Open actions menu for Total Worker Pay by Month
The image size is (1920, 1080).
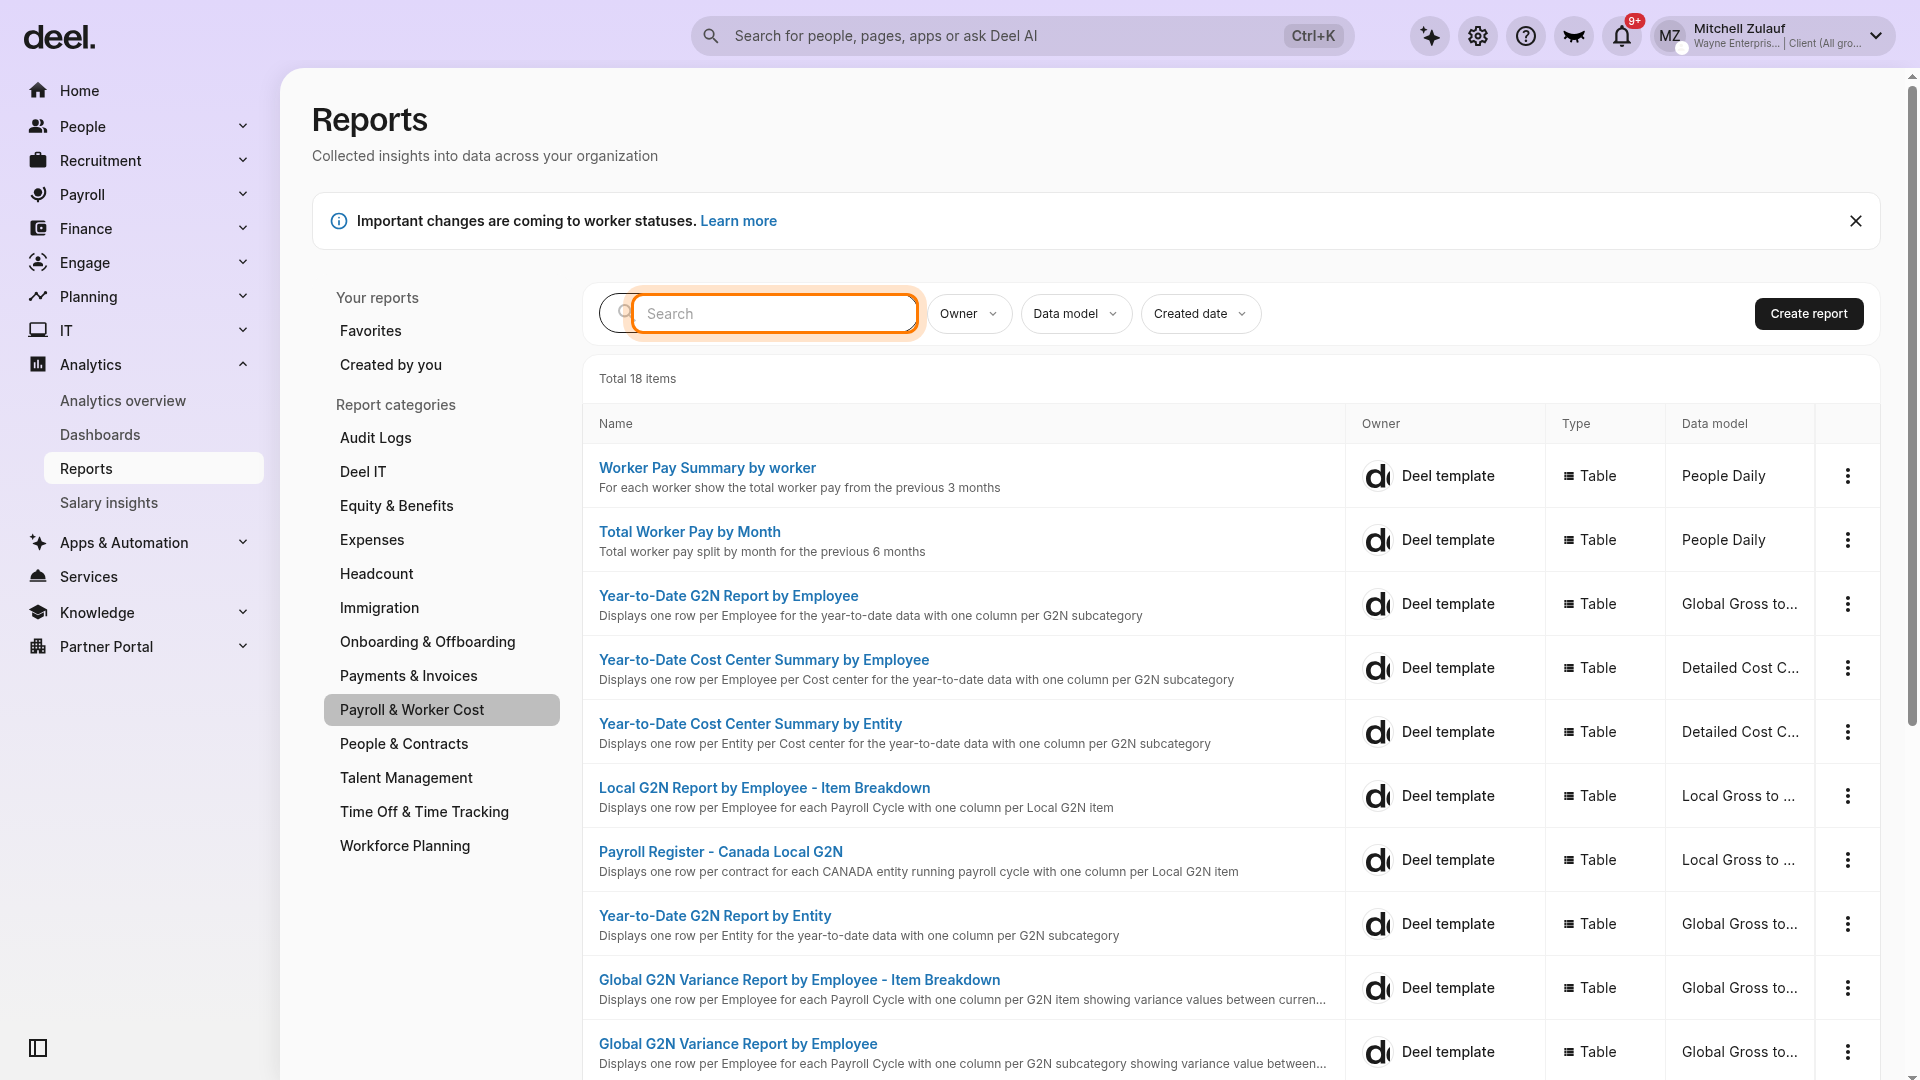pyautogui.click(x=1848, y=540)
